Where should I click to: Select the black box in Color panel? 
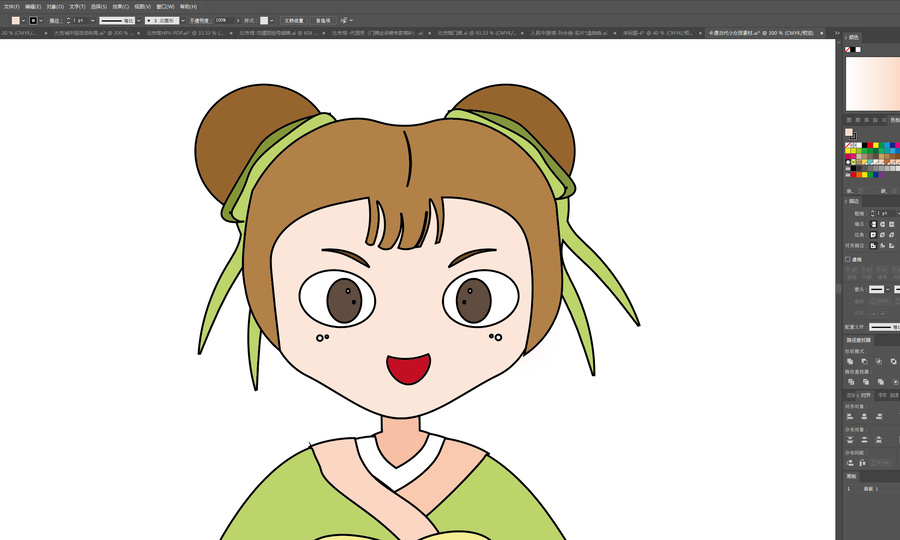tap(853, 49)
